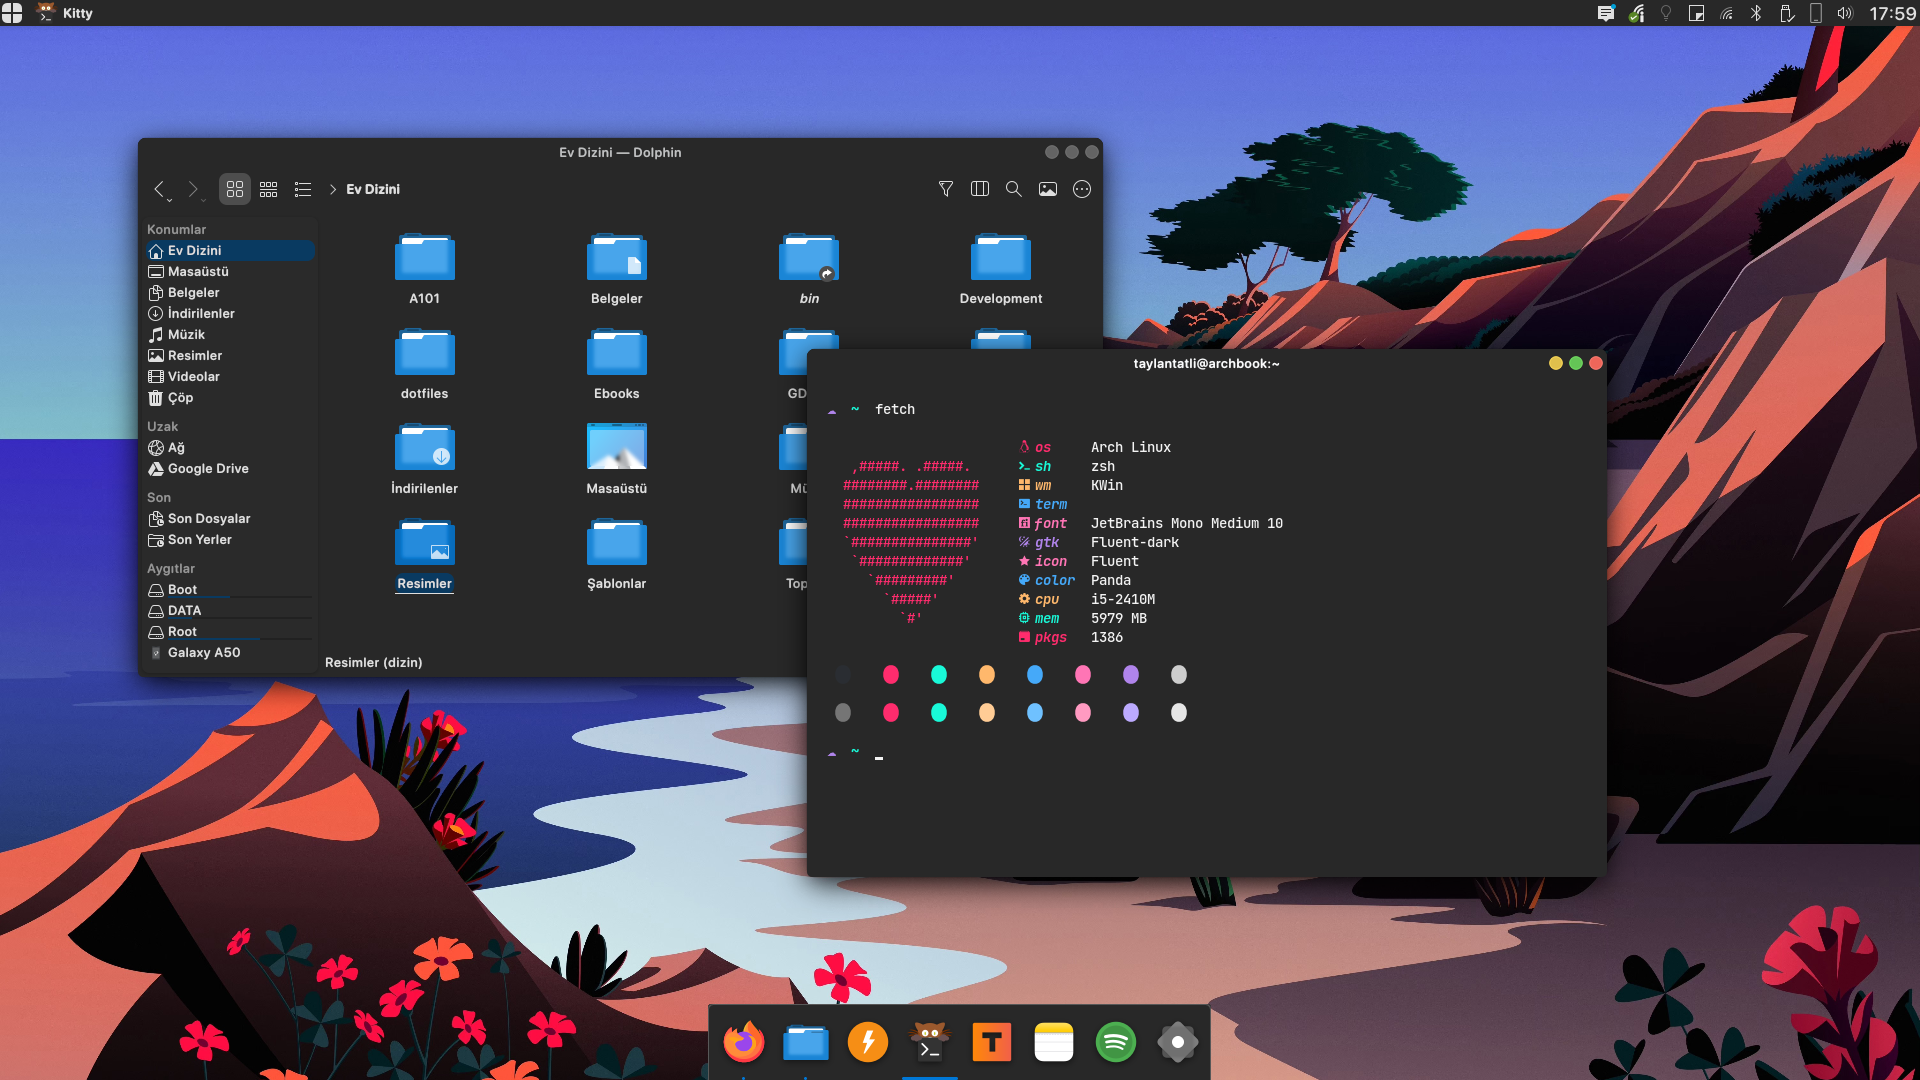The width and height of the screenshot is (1920, 1080).
Task: Click the Kitty terminal title taylantatli@archbook
Action: [x=1206, y=364]
